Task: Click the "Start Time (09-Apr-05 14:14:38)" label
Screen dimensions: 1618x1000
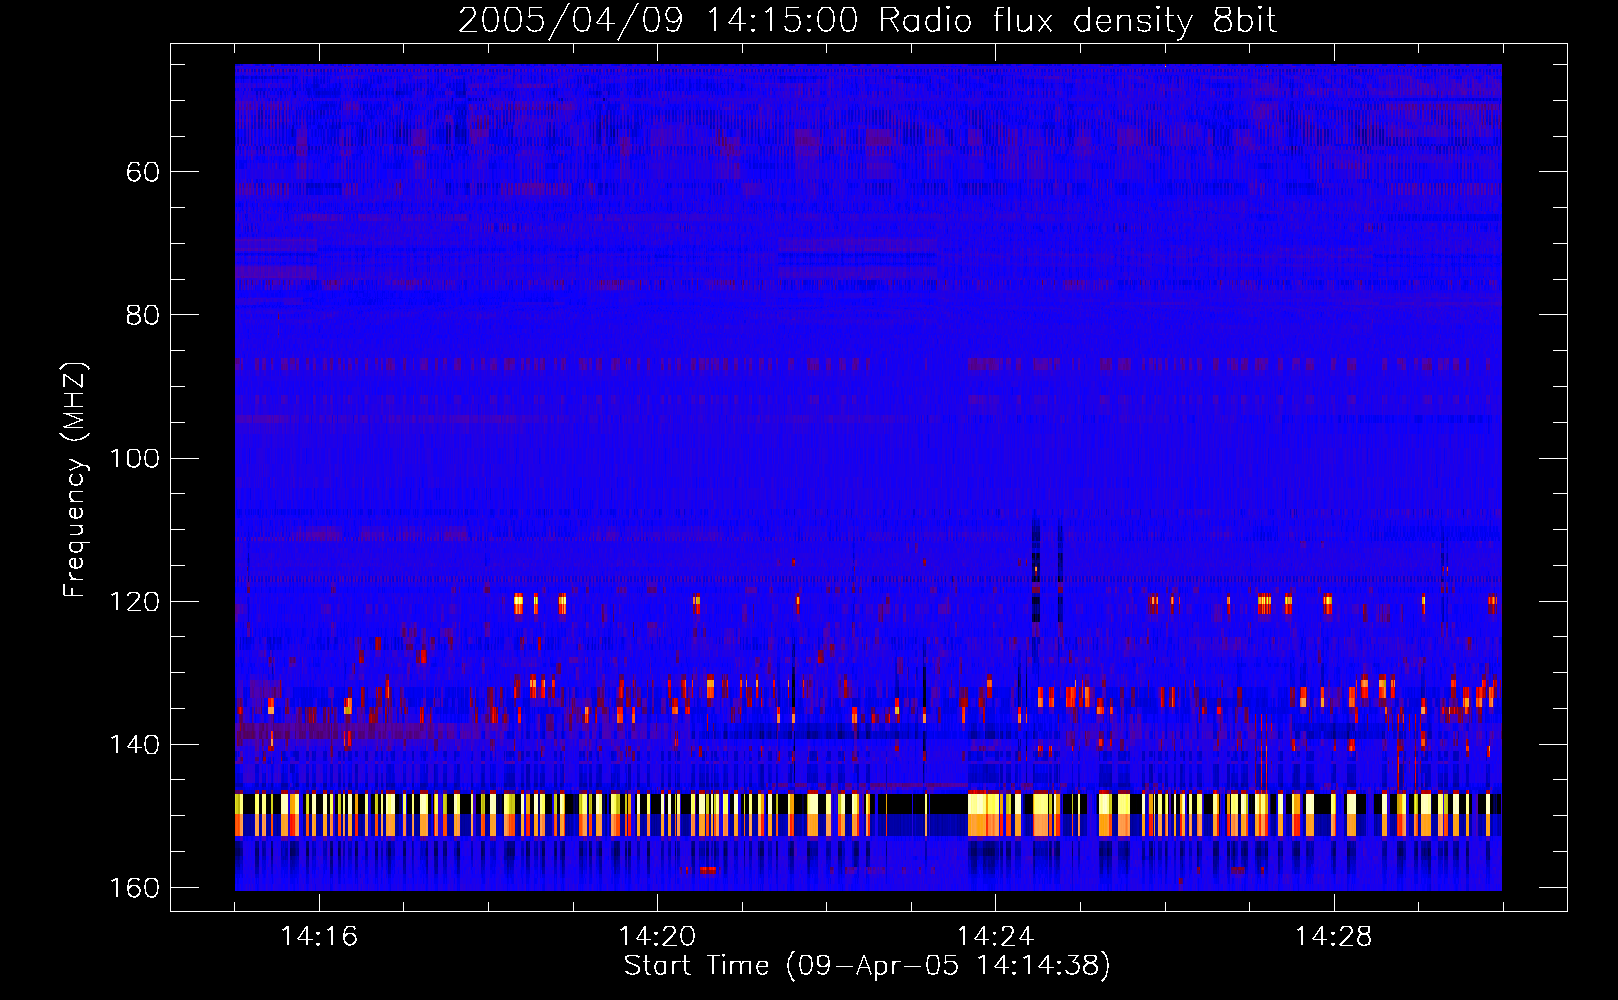Action: coord(867,966)
